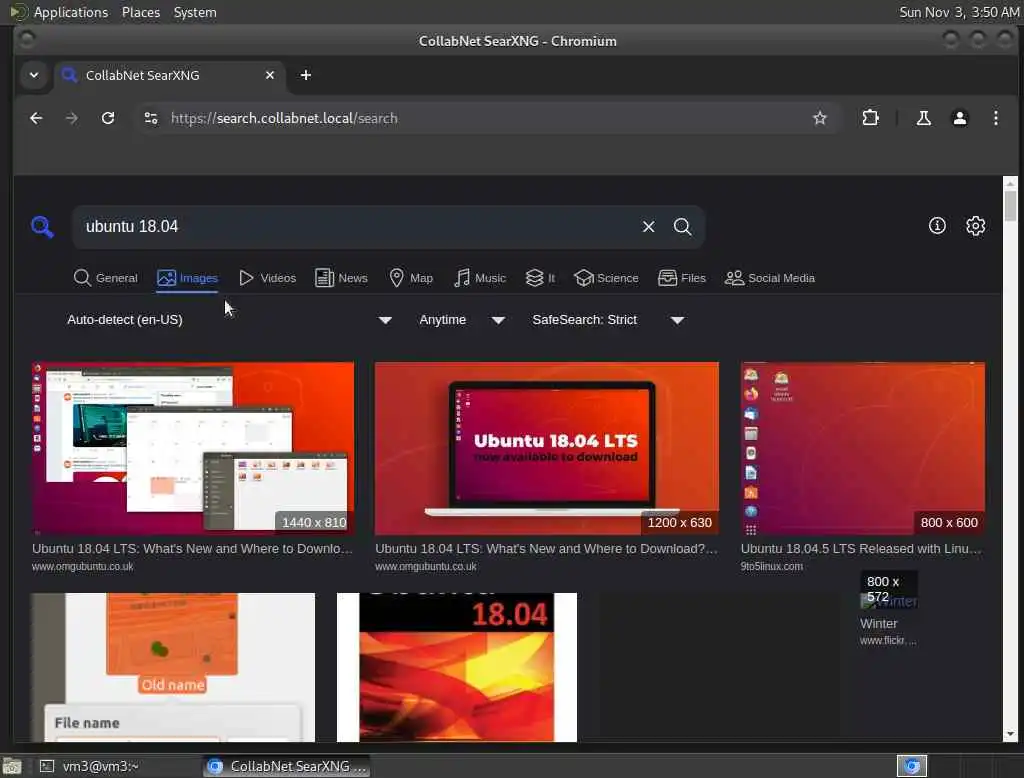The image size is (1024, 778).
Task: Switch to the Science category tab
Action: (606, 278)
